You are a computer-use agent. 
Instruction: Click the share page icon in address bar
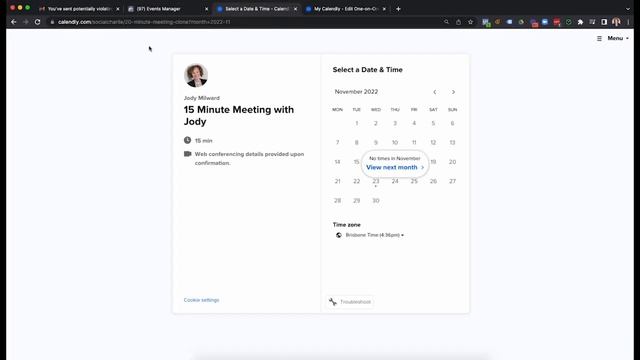click(458, 22)
